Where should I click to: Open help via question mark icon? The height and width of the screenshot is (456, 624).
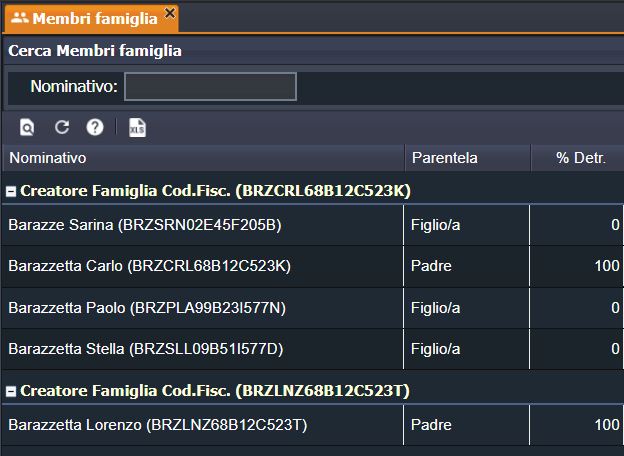[95, 127]
